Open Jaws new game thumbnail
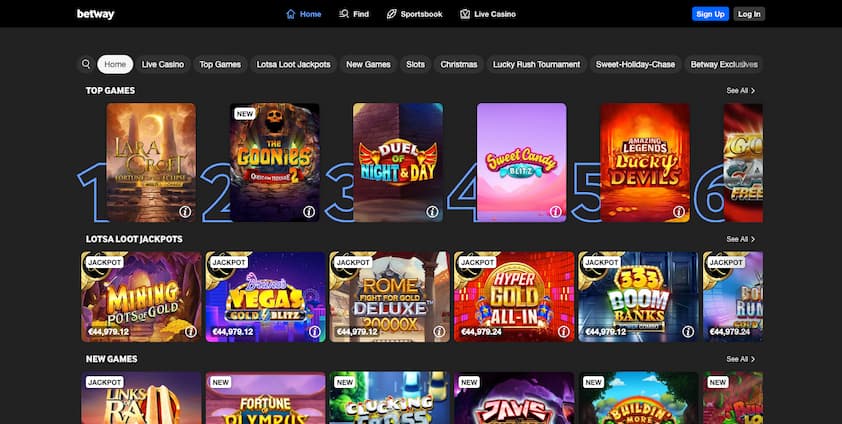 [514, 398]
